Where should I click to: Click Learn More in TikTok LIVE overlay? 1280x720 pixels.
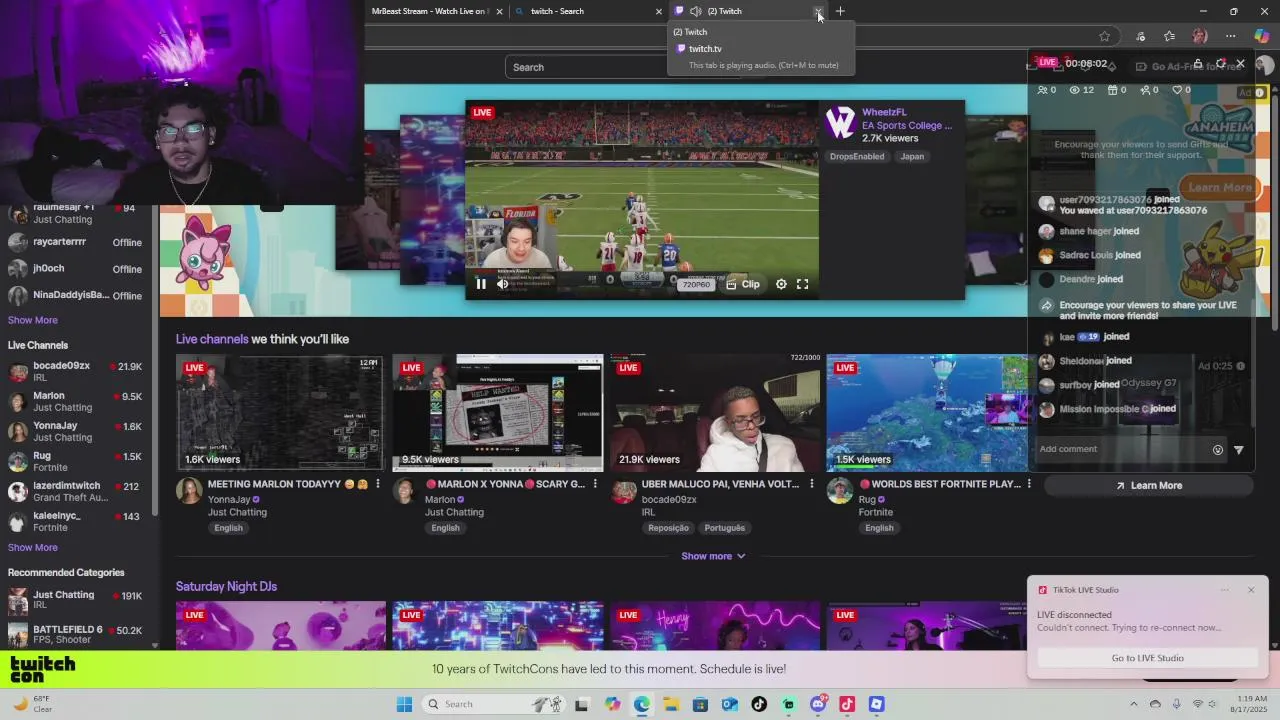pos(1149,486)
